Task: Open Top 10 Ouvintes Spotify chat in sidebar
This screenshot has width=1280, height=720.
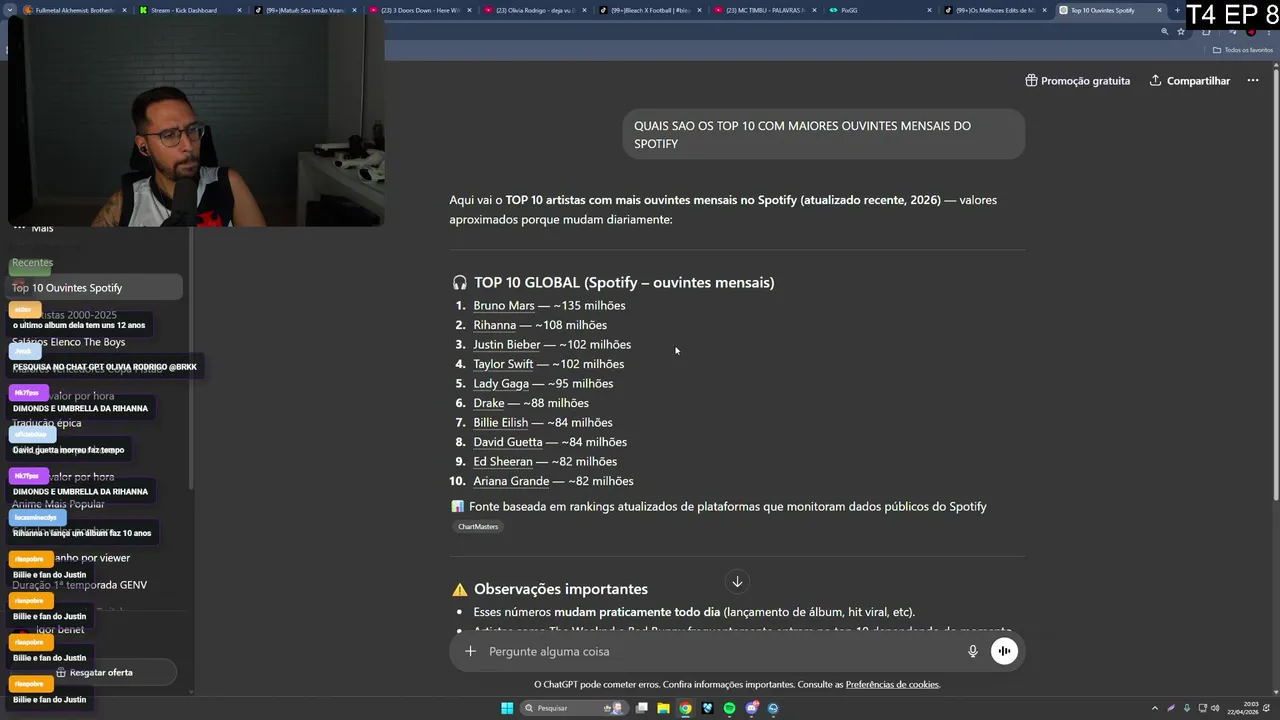Action: 95,288
